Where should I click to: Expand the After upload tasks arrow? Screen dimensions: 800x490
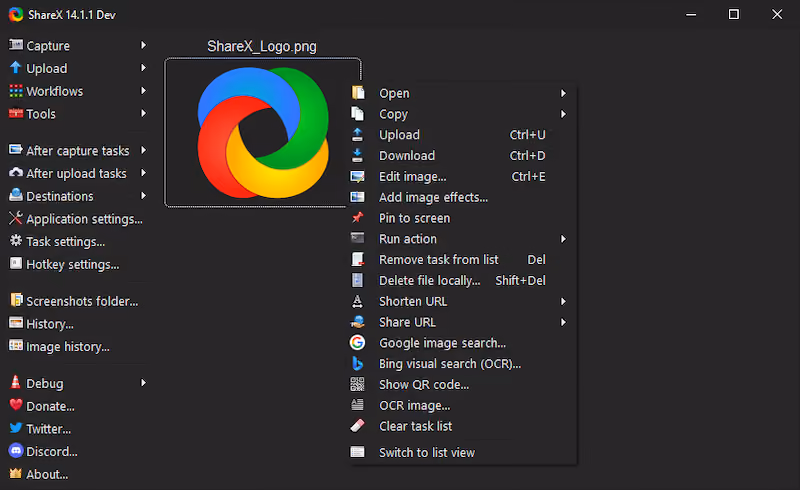click(x=143, y=173)
